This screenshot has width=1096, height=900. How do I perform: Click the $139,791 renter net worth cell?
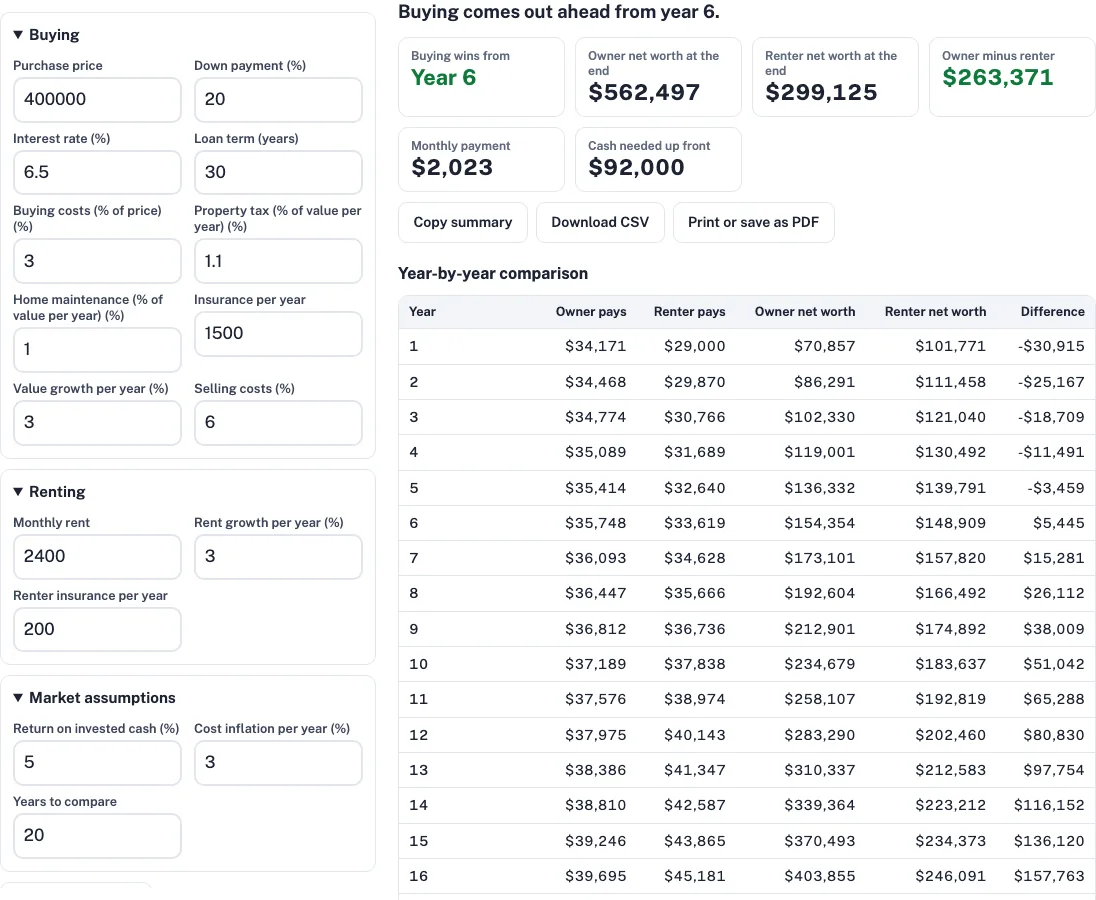pyautogui.click(x=951, y=488)
